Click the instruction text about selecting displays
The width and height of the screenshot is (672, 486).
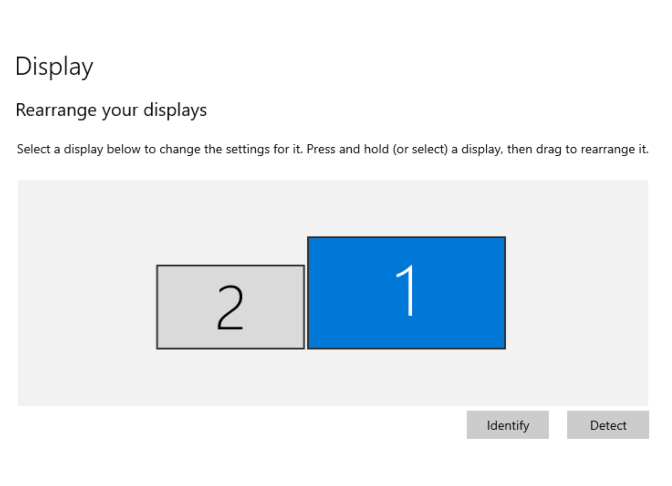click(x=333, y=149)
